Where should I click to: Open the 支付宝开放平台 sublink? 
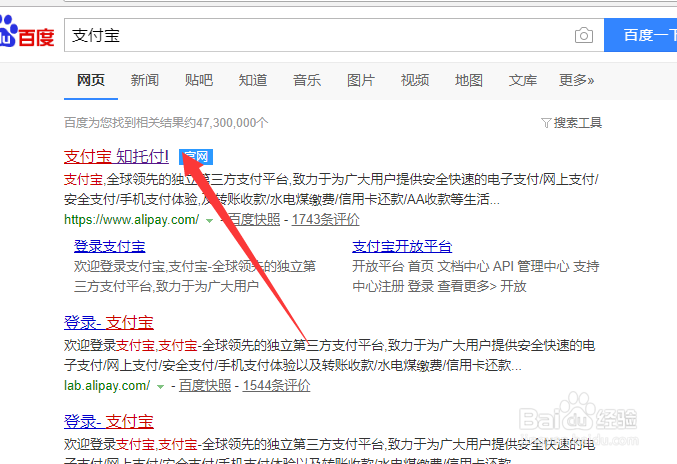tap(402, 246)
